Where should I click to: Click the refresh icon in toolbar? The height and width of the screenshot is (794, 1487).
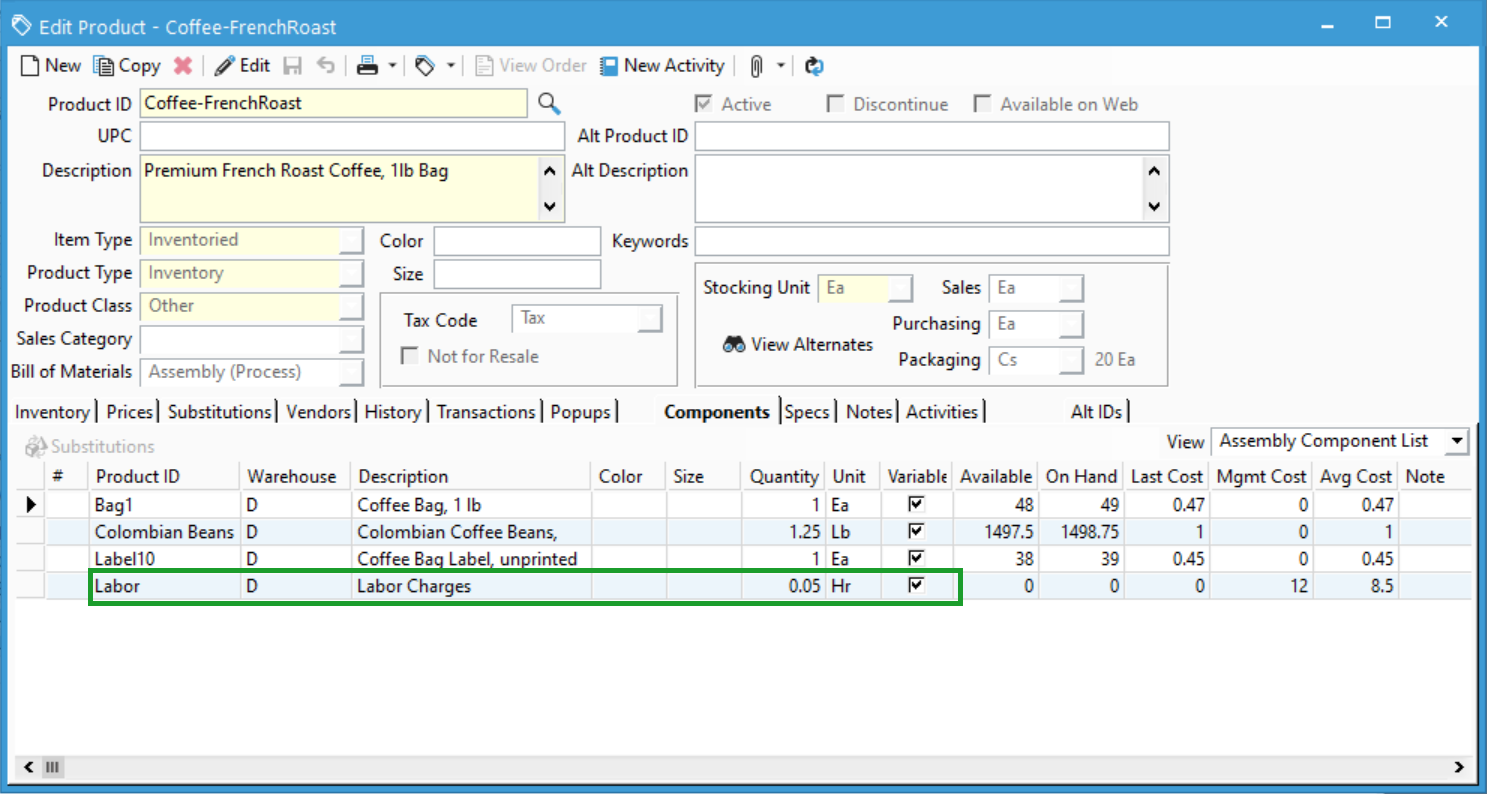pyautogui.click(x=814, y=66)
